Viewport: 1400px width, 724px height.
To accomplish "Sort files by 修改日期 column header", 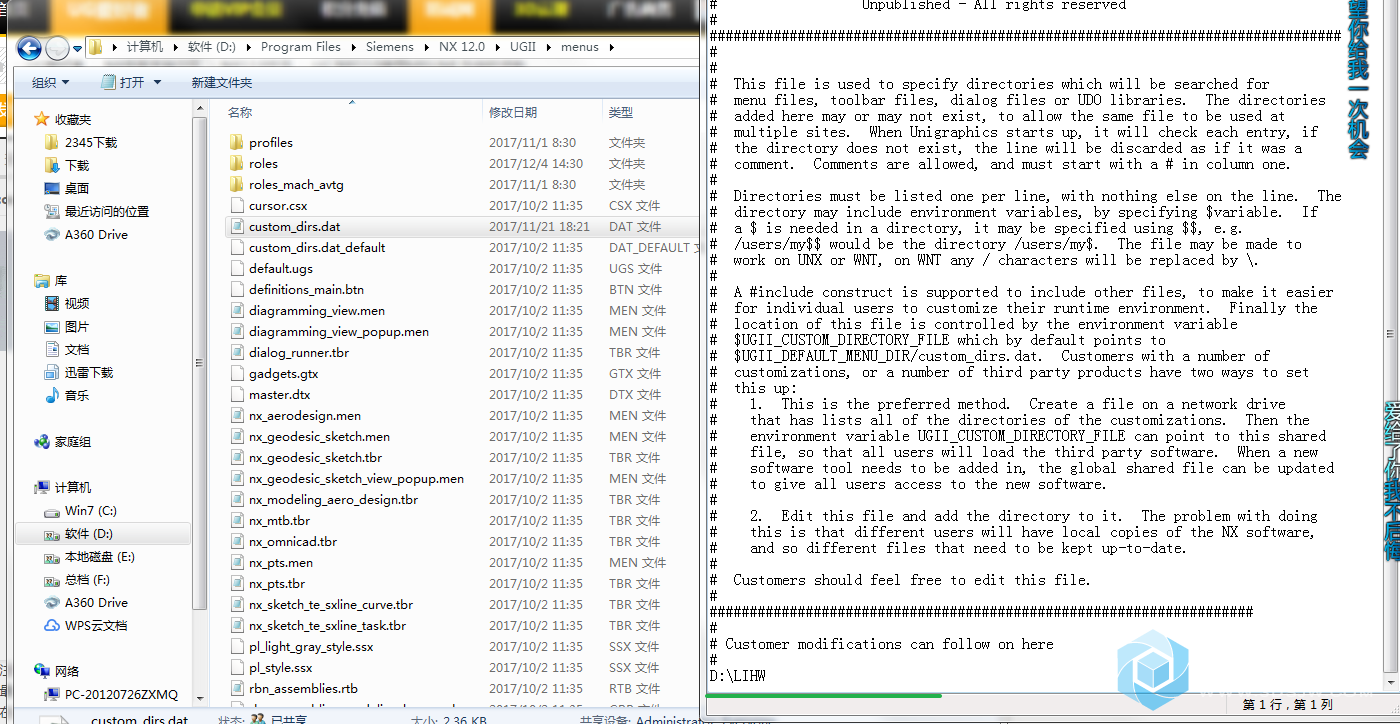I will tap(513, 113).
